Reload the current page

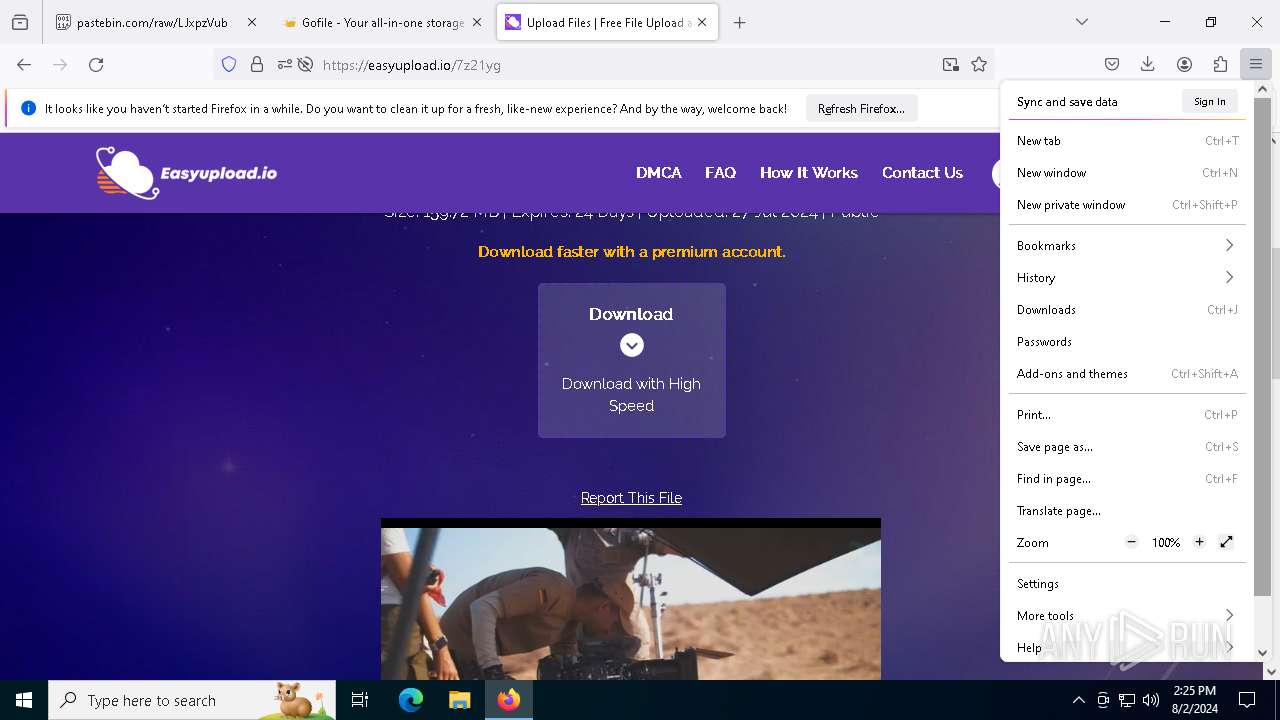(96, 64)
